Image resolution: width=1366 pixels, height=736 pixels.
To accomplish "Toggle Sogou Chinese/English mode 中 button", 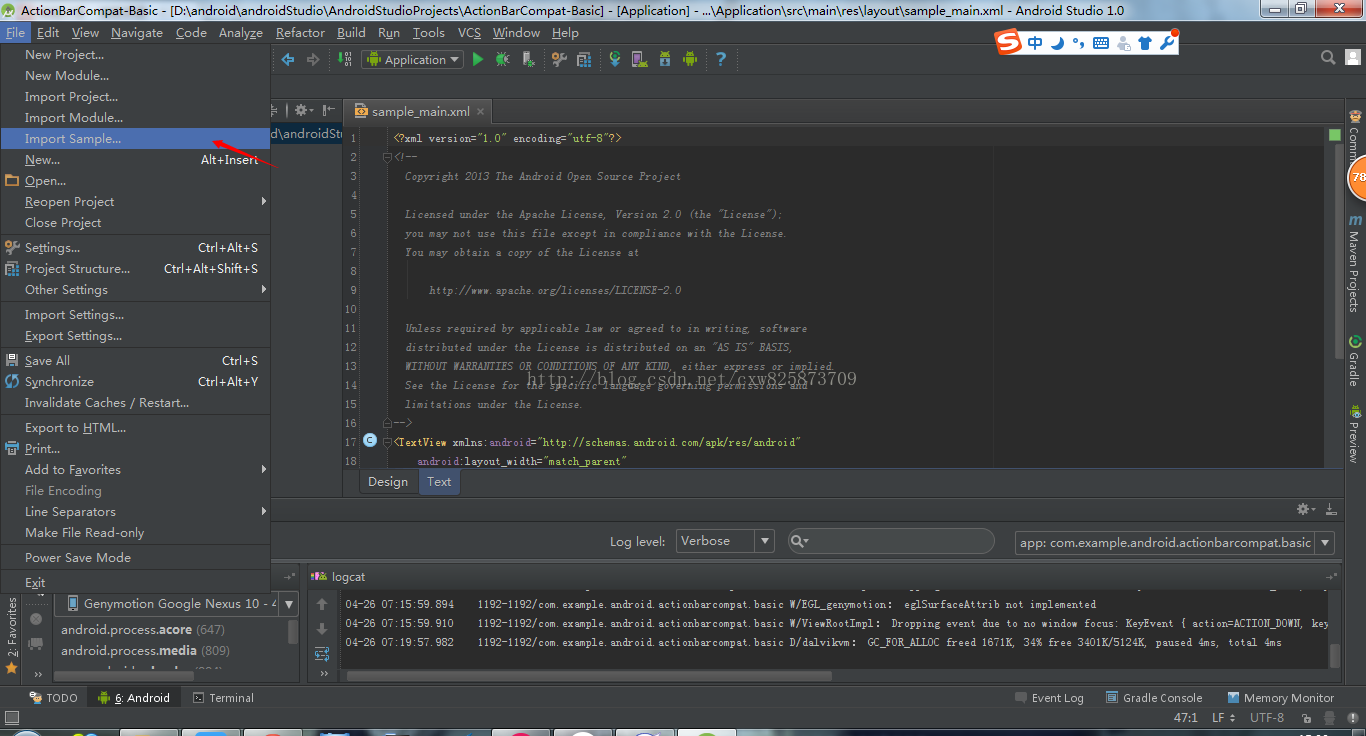I will [1034, 43].
